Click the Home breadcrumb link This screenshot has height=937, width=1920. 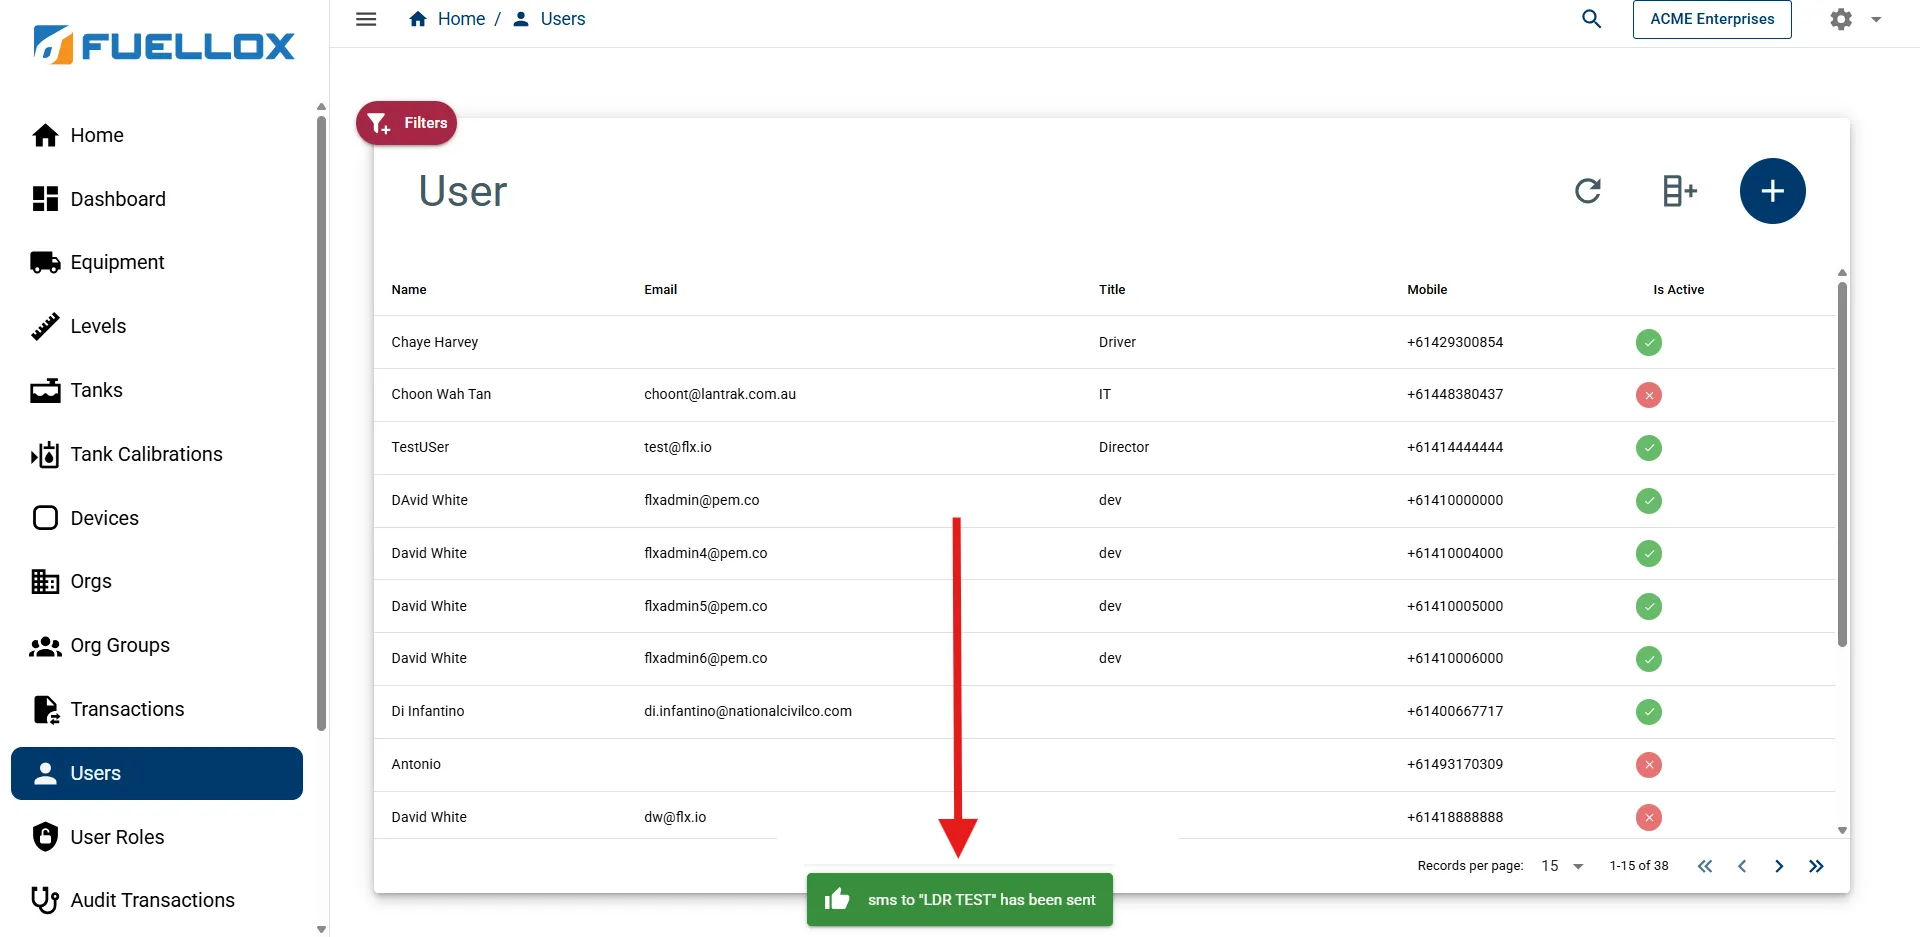[447, 19]
